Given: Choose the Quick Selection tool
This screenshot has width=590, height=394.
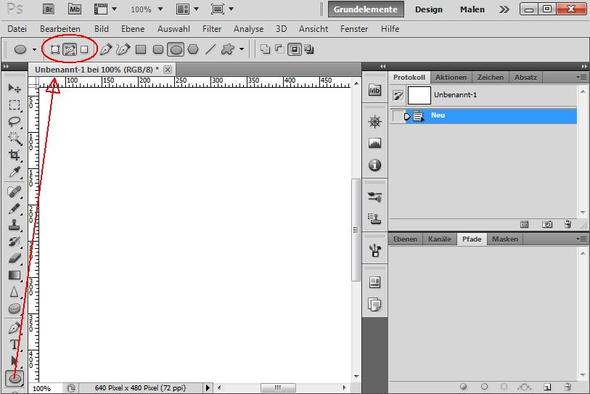Looking at the screenshot, I should pos(14,138).
